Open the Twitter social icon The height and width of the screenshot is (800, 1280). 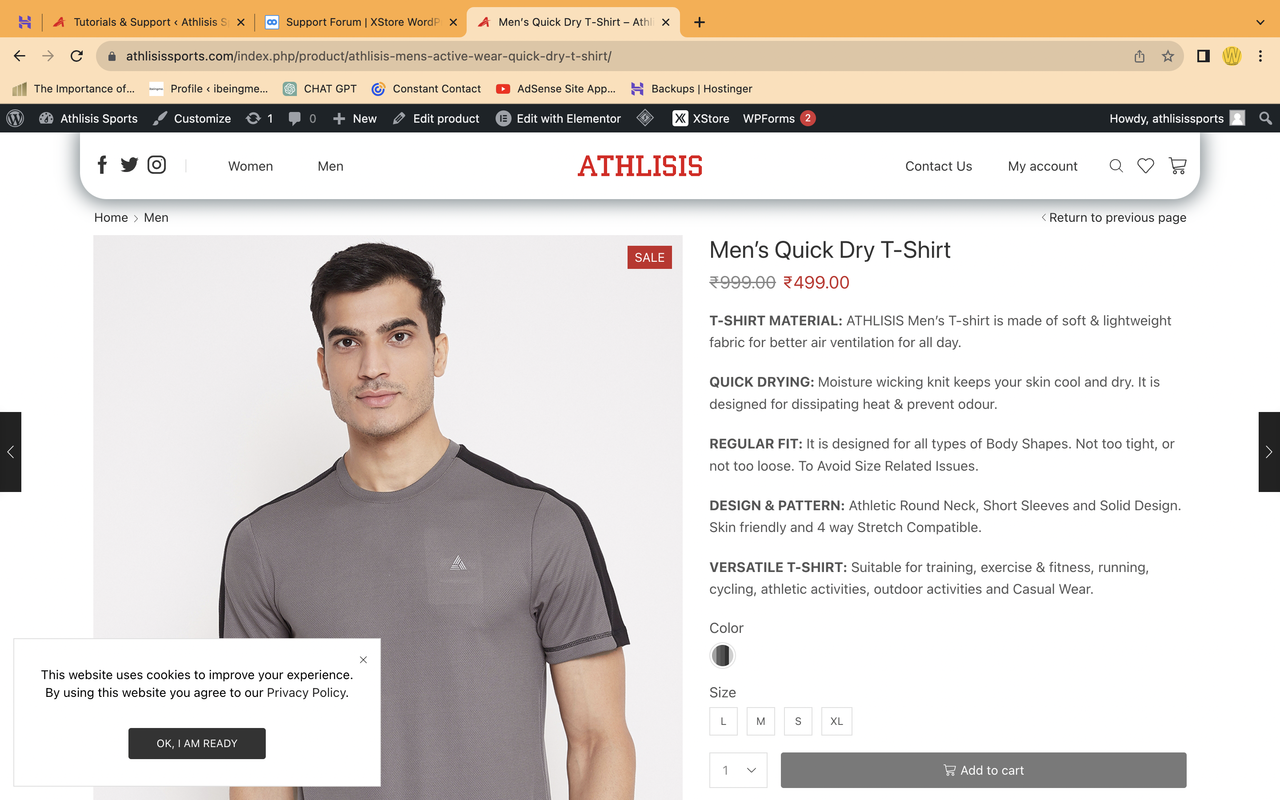[x=129, y=165]
